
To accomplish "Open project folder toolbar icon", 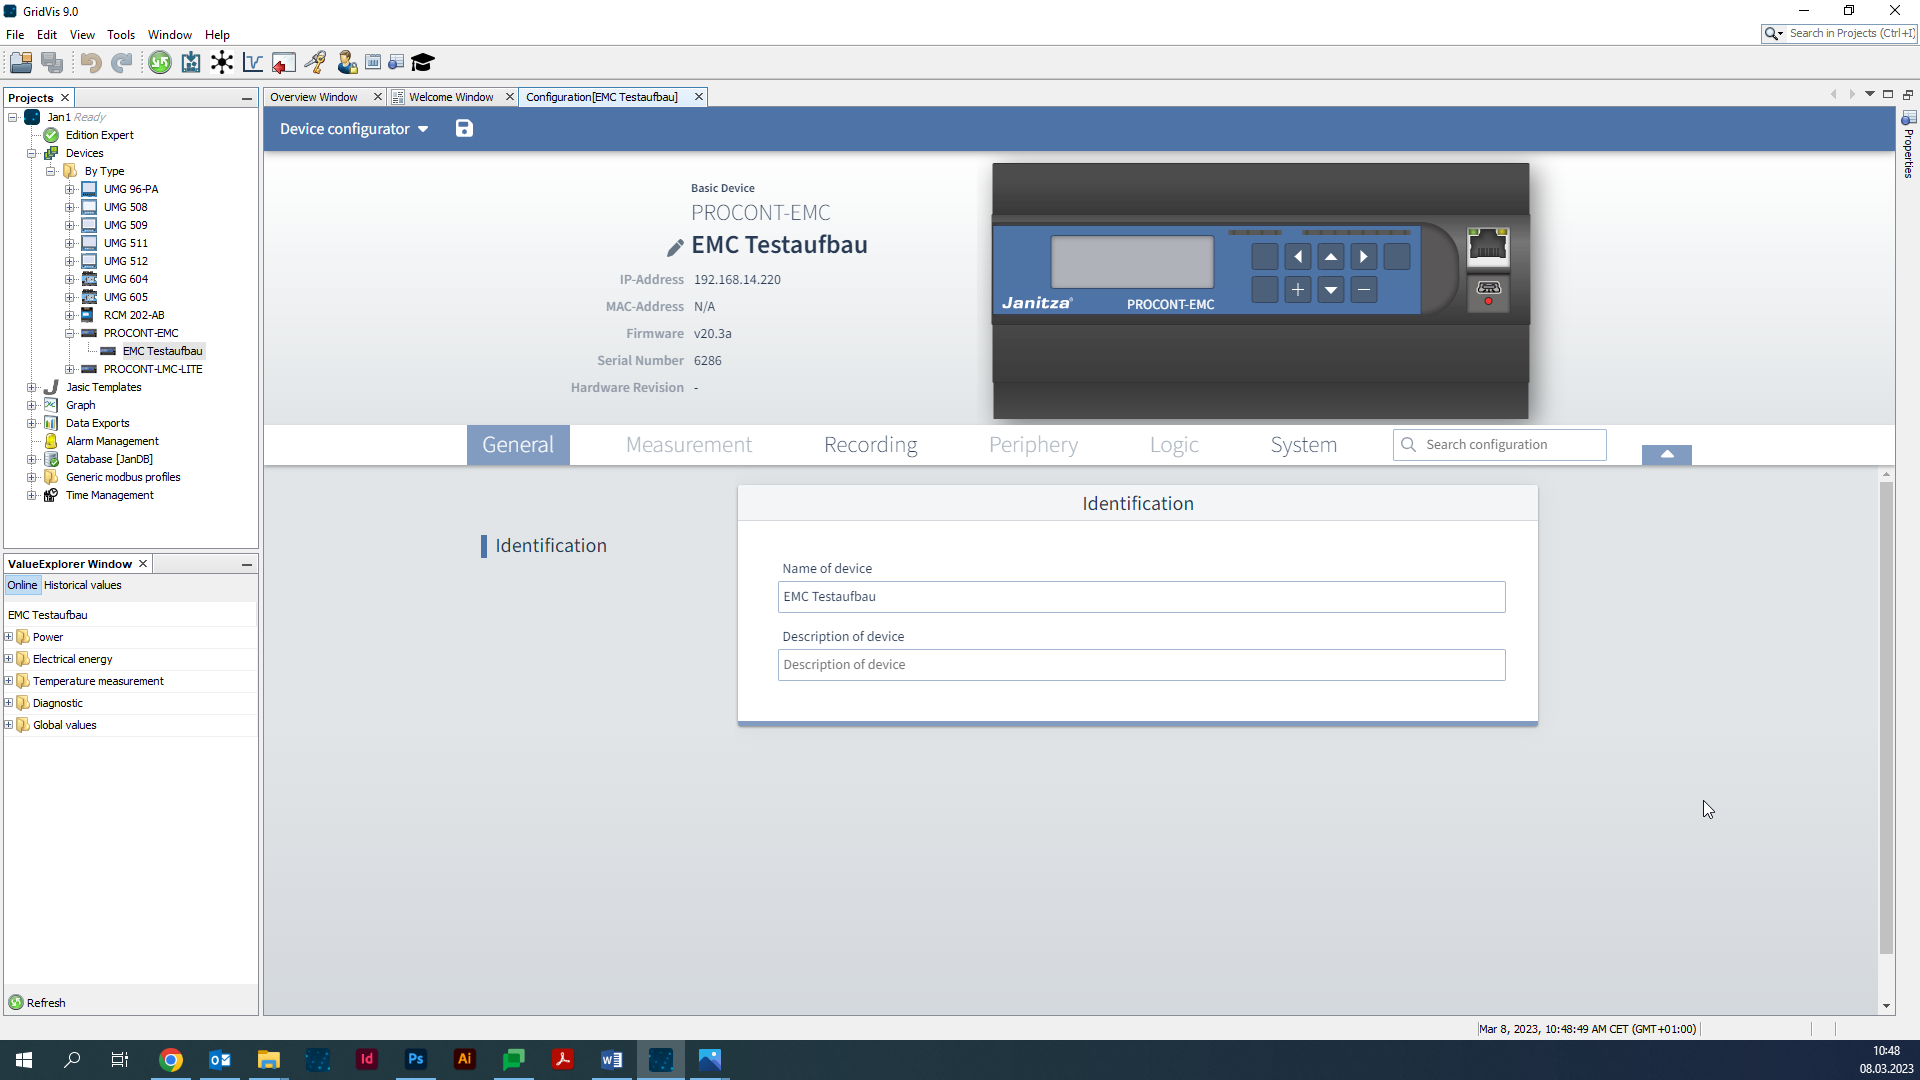I will point(21,62).
